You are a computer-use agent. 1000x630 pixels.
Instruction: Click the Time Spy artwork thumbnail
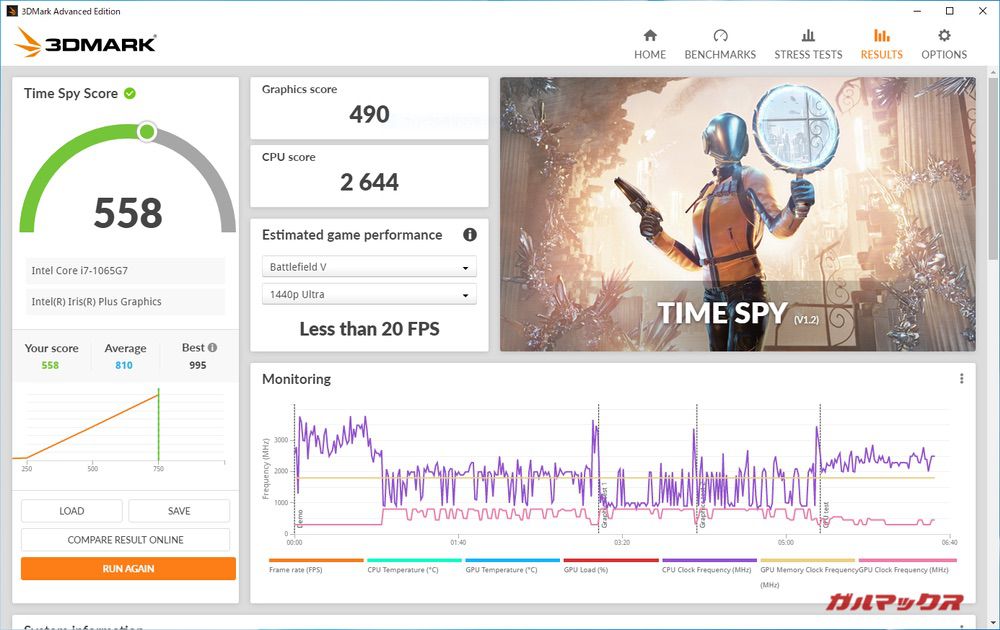(737, 215)
